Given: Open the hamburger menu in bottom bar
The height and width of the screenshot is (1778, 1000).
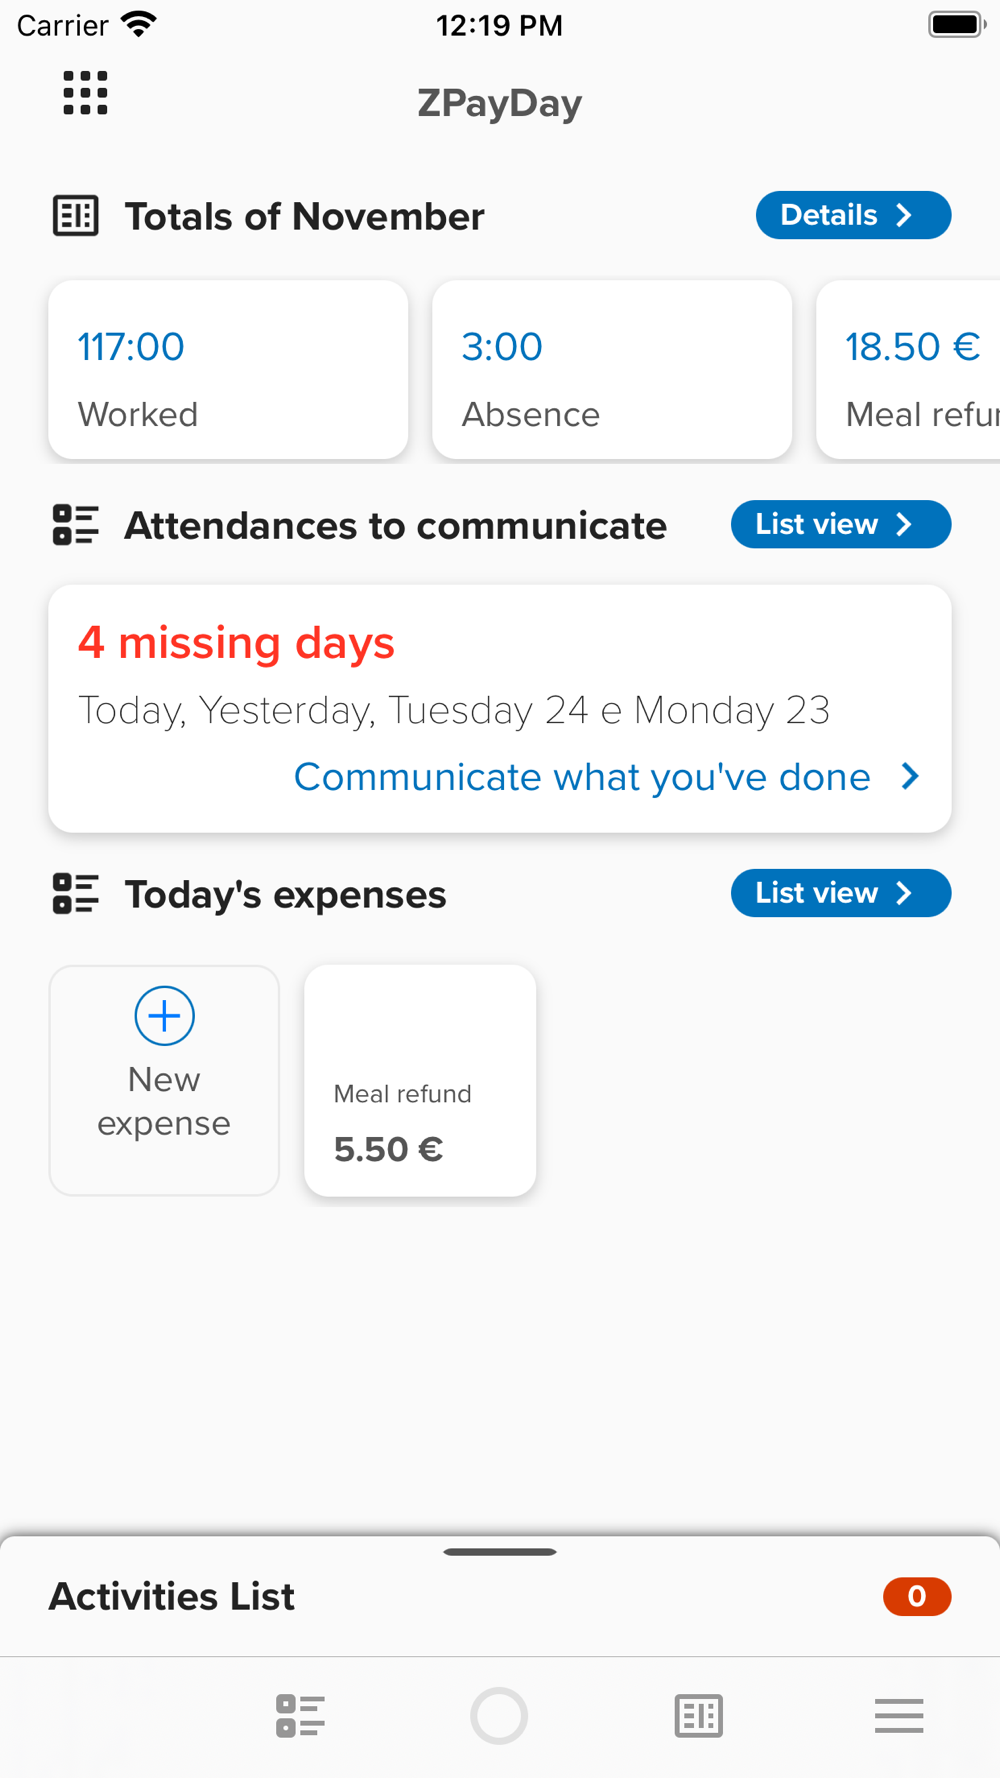Looking at the screenshot, I should [899, 1716].
